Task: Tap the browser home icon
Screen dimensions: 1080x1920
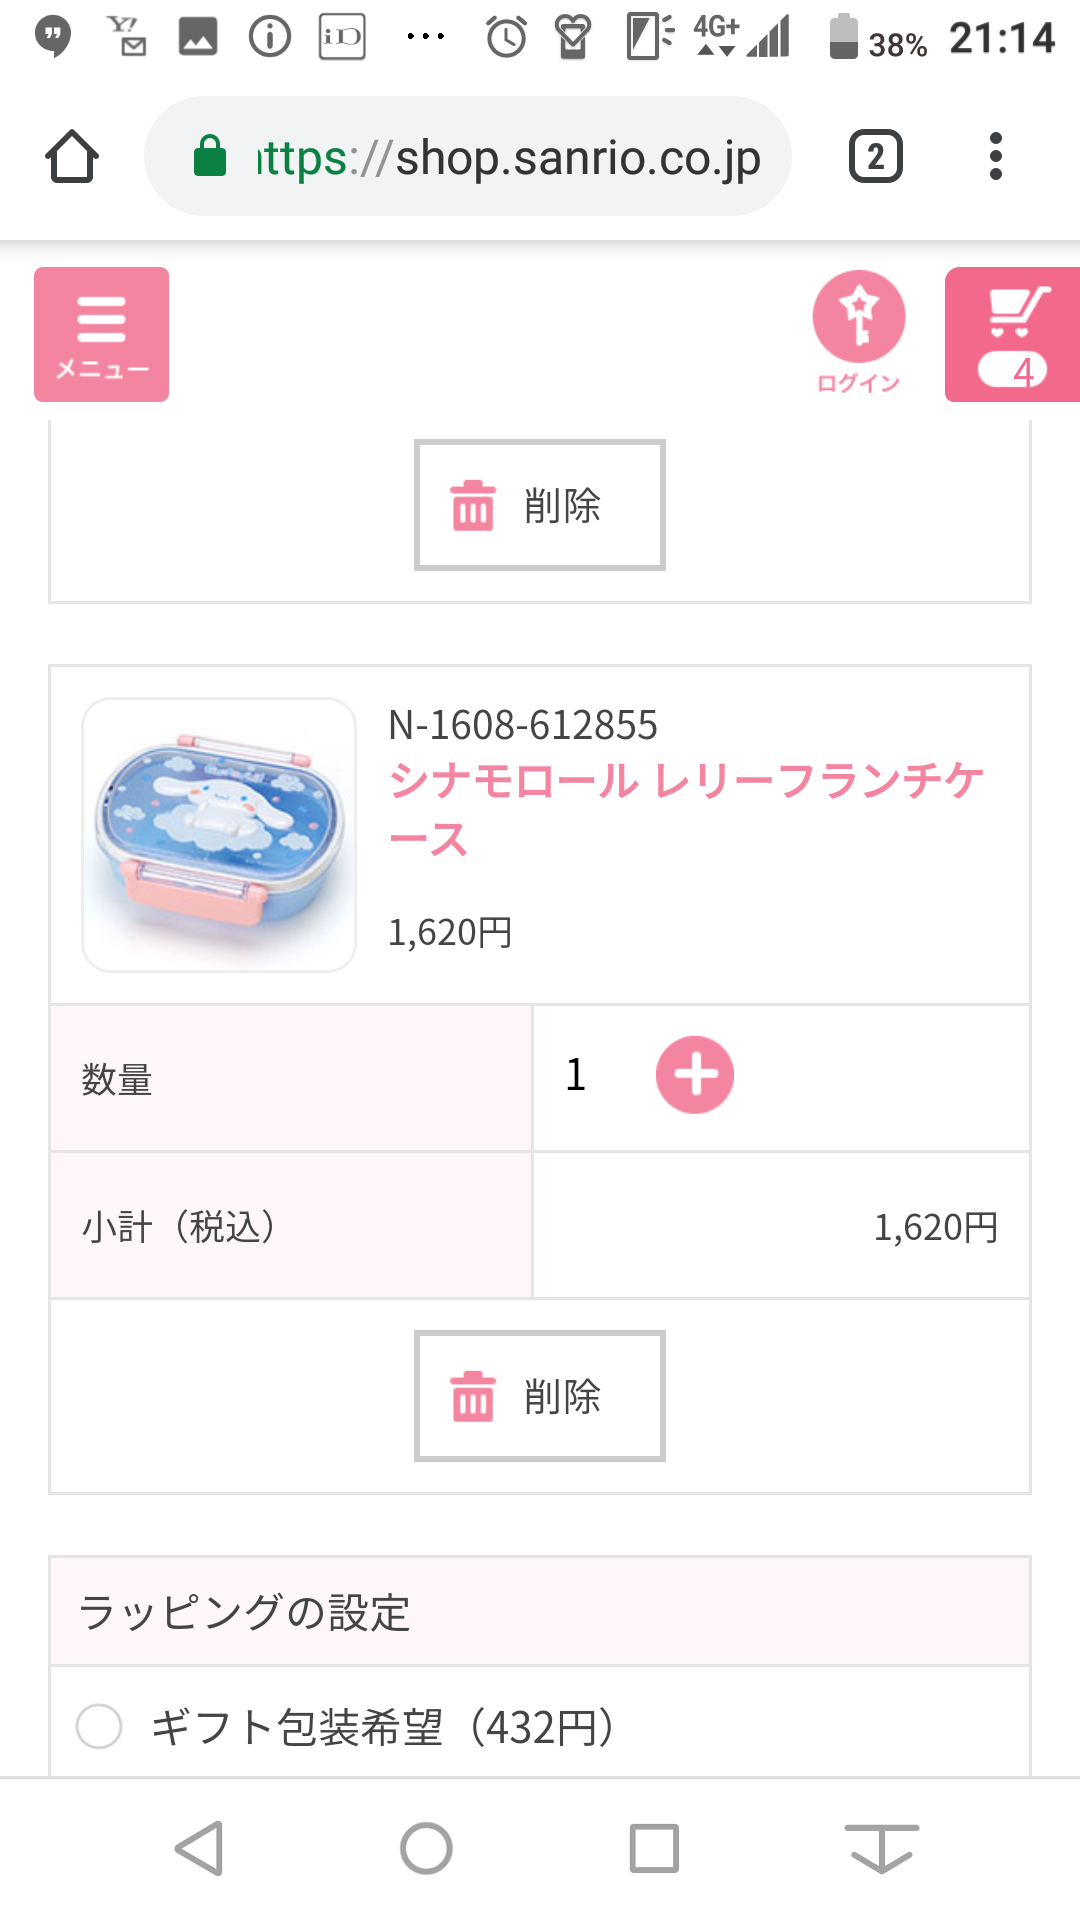Action: 72,157
